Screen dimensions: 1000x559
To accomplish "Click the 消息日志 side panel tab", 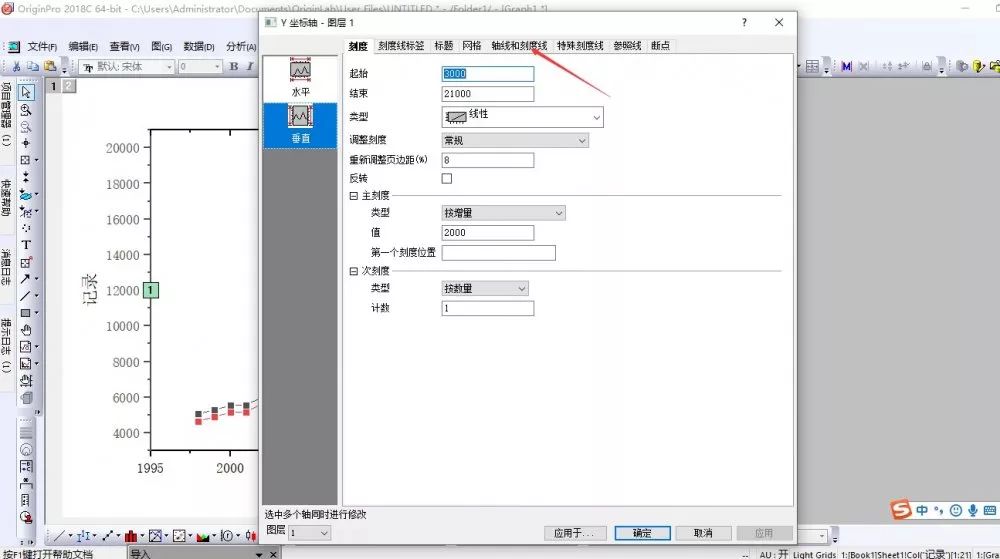I will 6,266.
